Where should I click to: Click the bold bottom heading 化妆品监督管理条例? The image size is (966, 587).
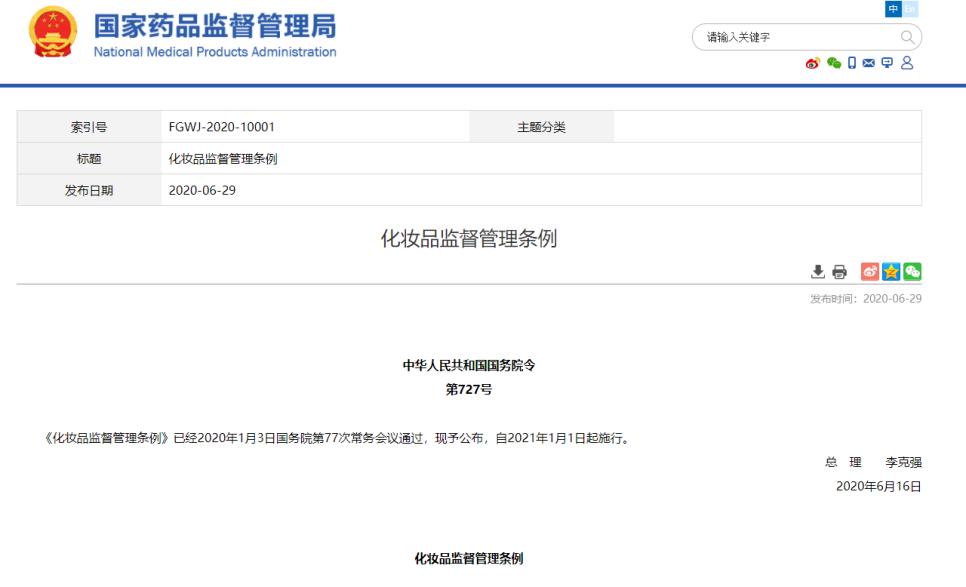(x=469, y=559)
